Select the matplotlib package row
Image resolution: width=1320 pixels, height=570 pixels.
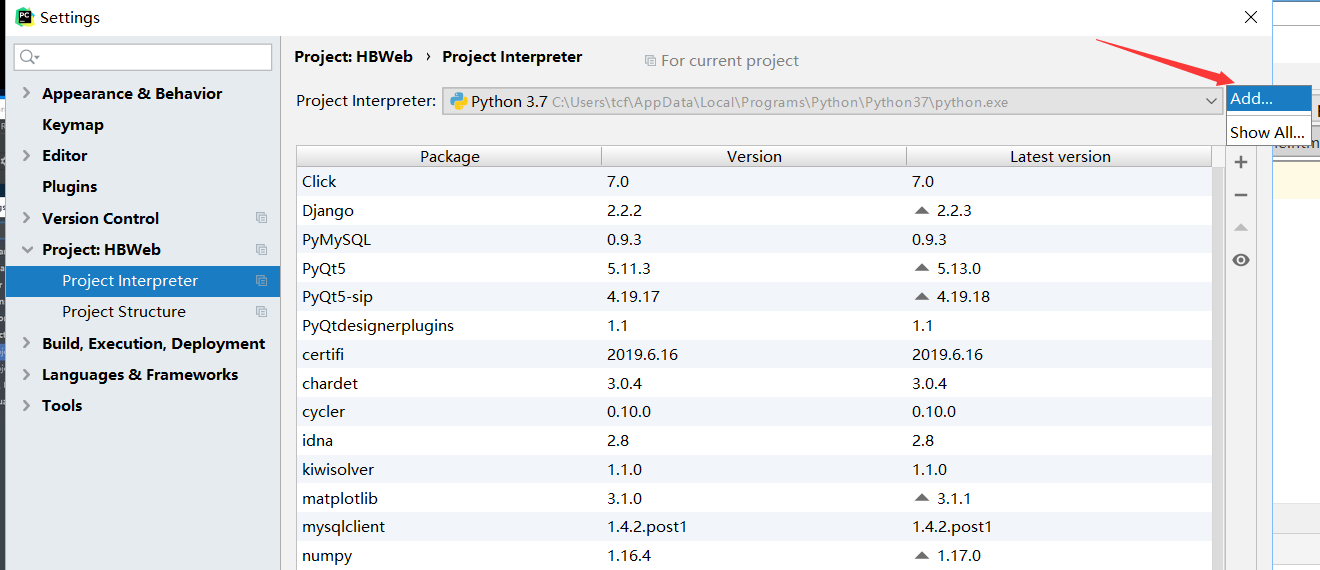click(754, 498)
